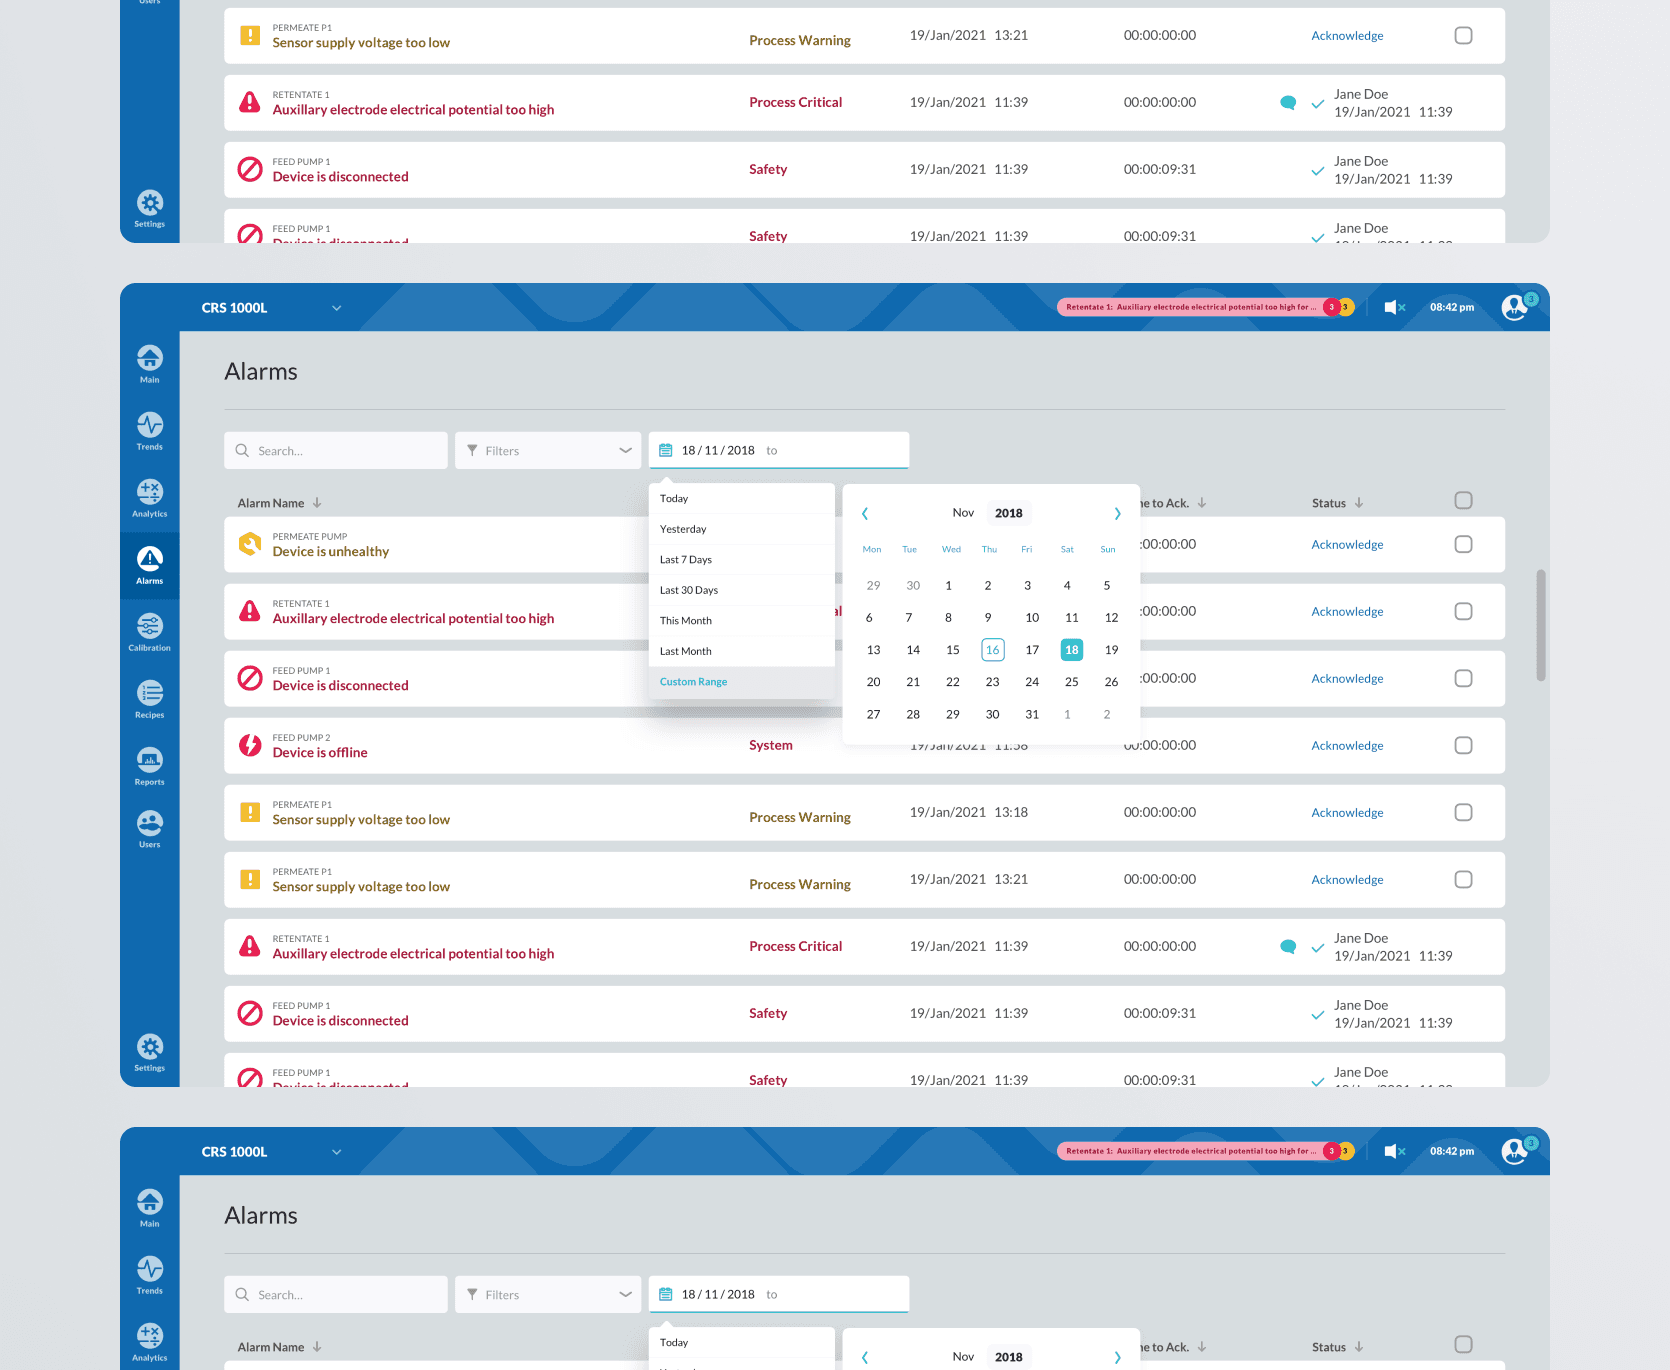Expand CRS 1000L dropdown in middle screen
This screenshot has height=1370, width=1670.
point(337,308)
